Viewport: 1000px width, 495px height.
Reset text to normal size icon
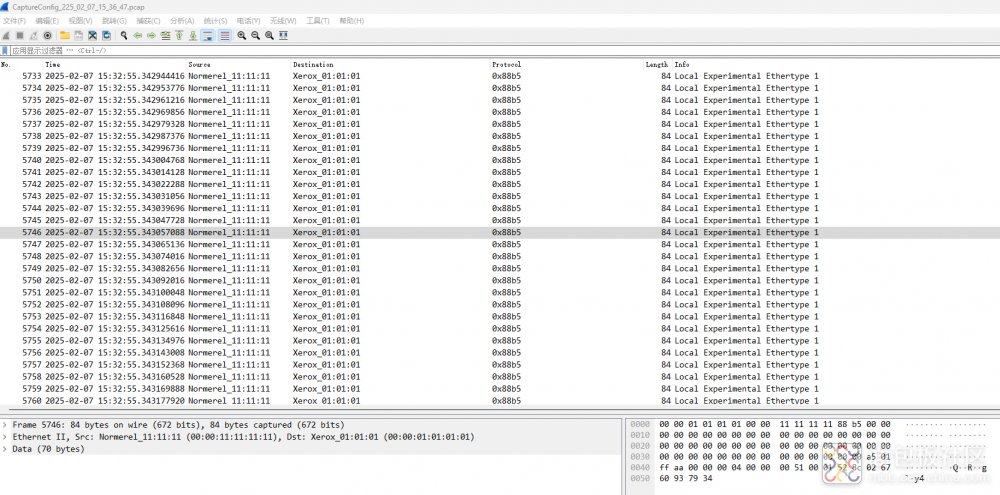point(269,36)
